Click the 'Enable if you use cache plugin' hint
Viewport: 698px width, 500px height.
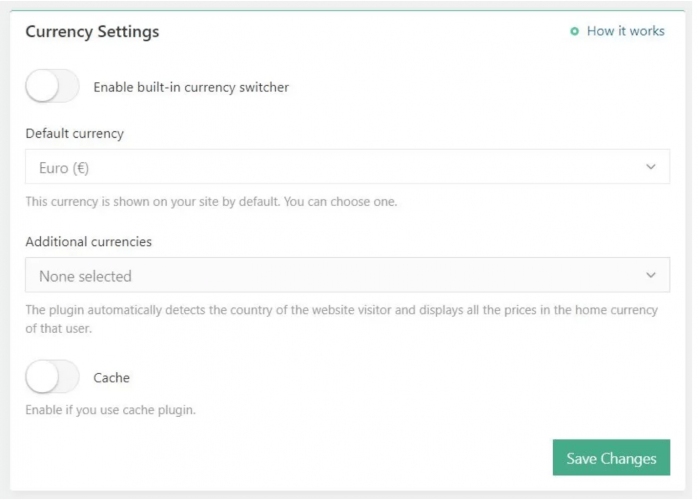pos(110,410)
